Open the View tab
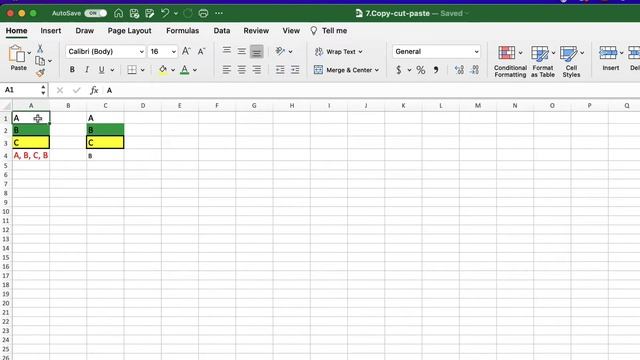This screenshot has height=360, width=640. click(291, 31)
